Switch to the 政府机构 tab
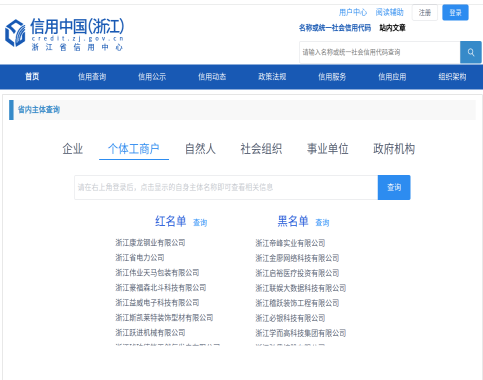483x380 pixels. [394, 149]
